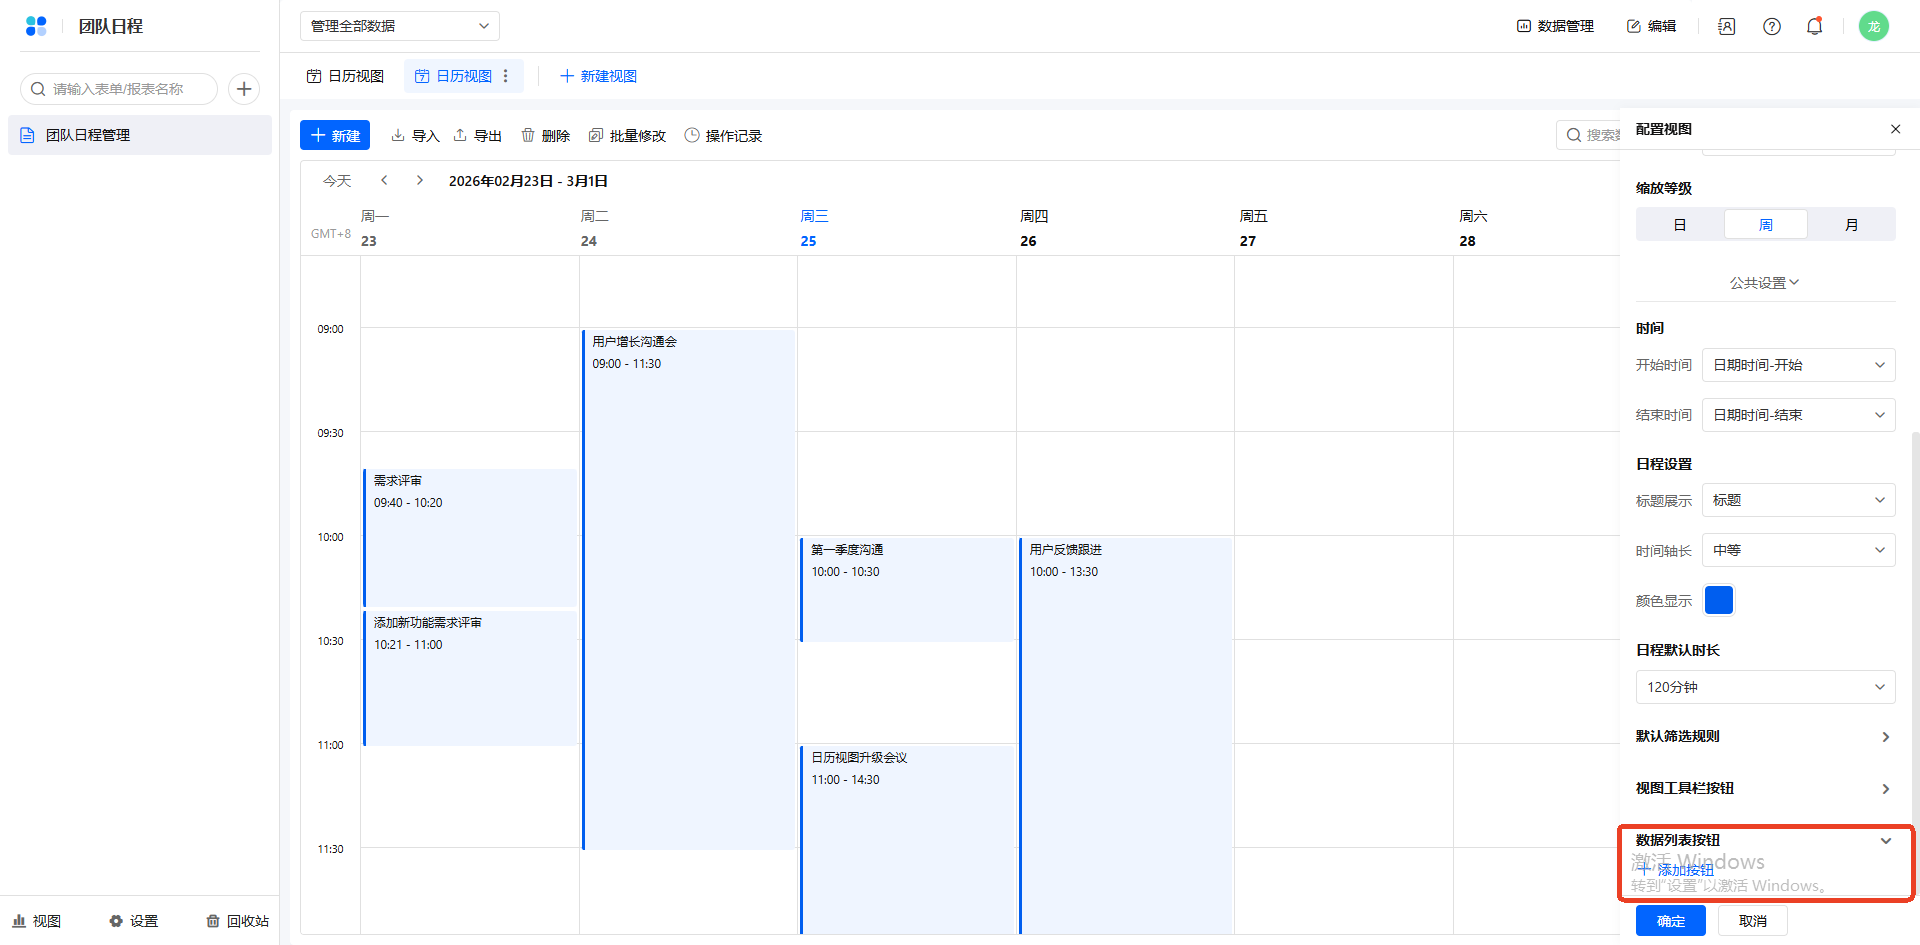Click the 确定 confirm button
Screen dimensions: 1920x945
[1670, 921]
